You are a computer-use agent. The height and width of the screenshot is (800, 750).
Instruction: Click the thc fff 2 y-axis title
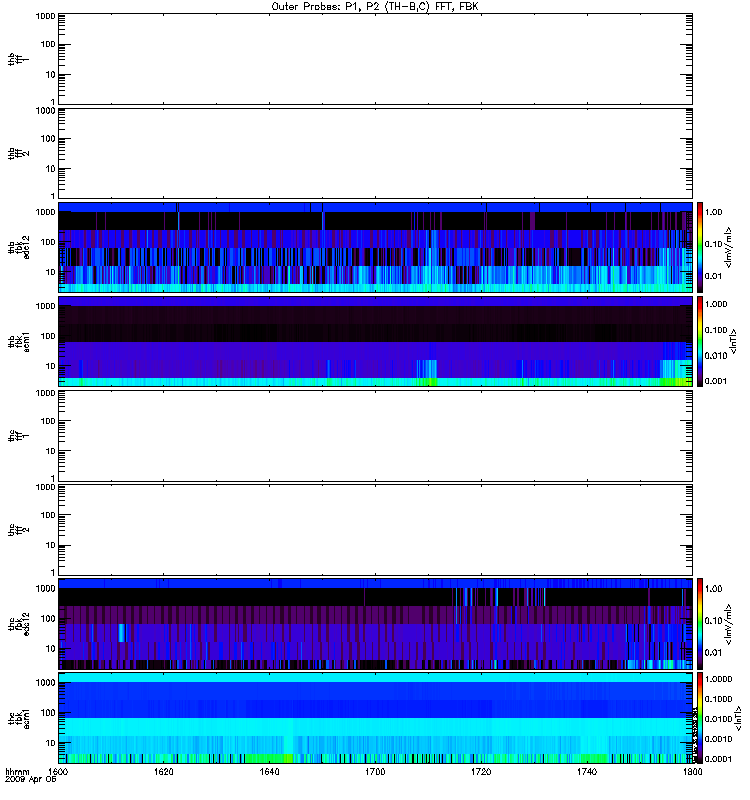[19, 530]
